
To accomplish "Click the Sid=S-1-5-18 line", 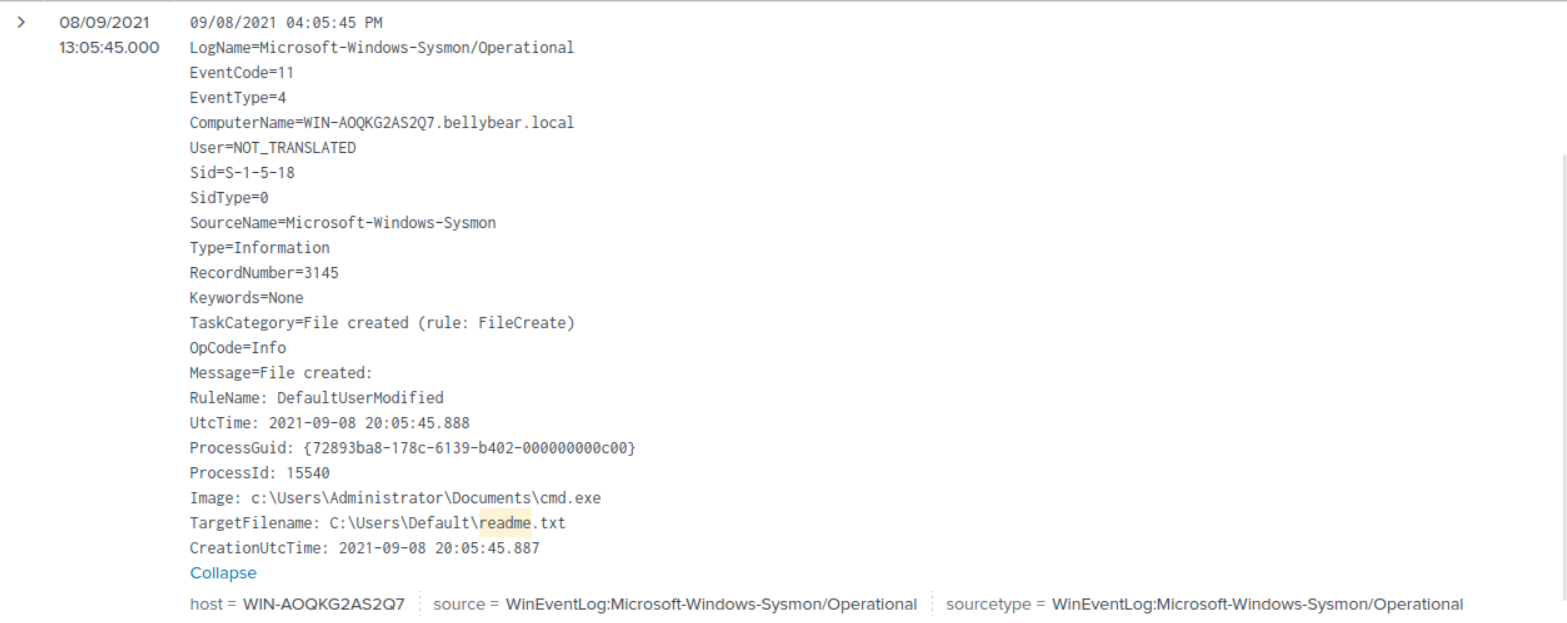I will pos(242,173).
